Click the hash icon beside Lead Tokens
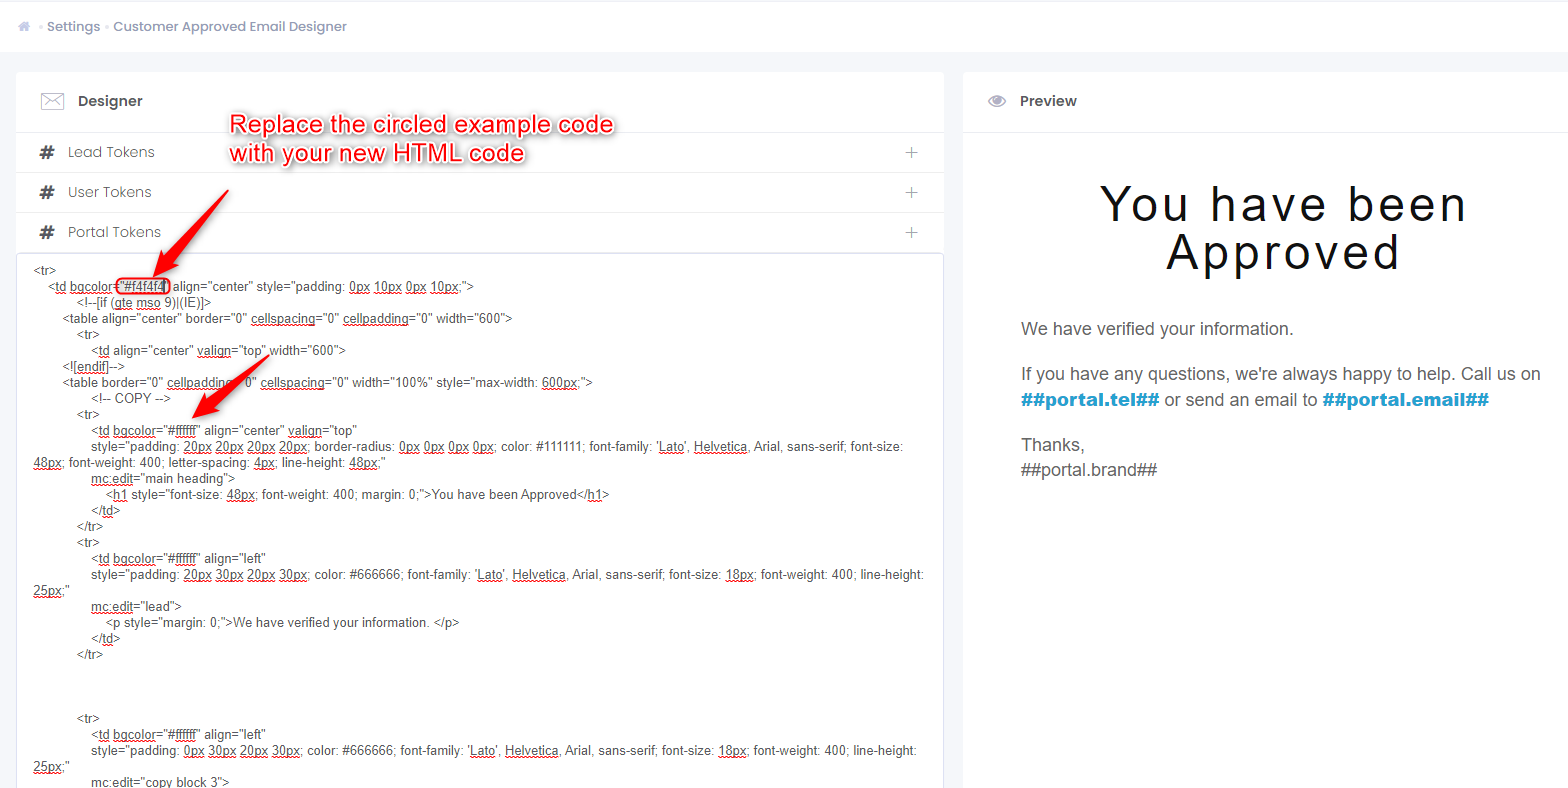This screenshot has width=1568, height=788. 46,152
